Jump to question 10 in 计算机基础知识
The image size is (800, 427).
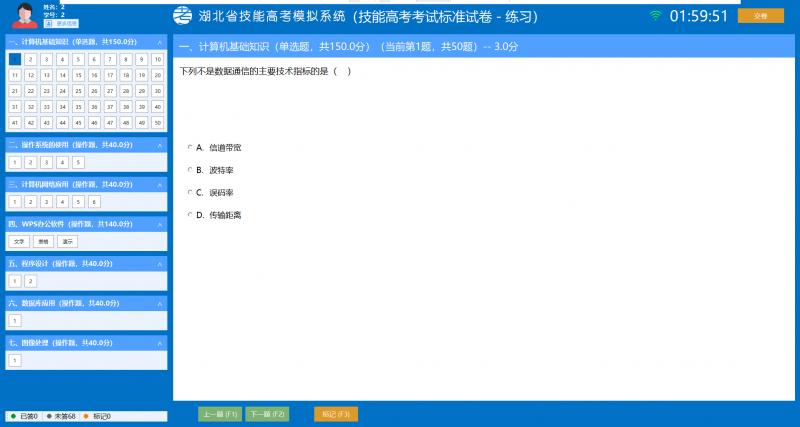tap(158, 60)
